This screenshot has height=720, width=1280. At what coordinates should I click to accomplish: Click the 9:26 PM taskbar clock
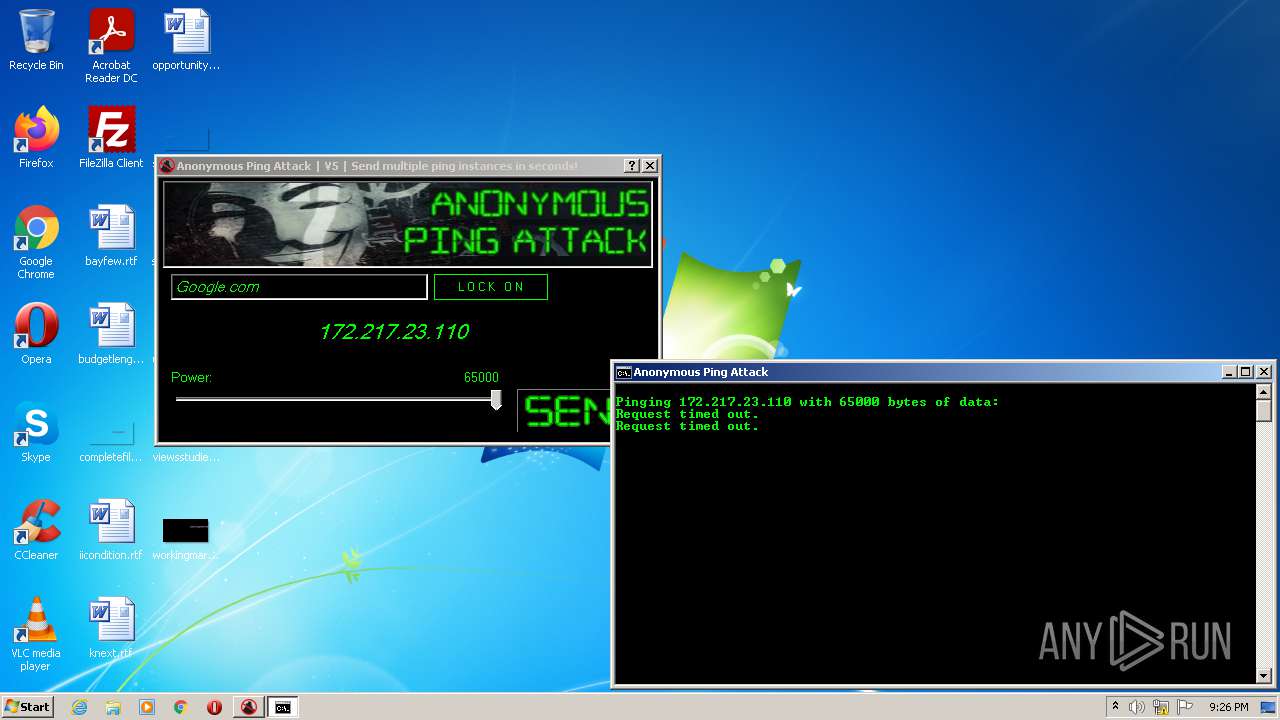click(1228, 707)
